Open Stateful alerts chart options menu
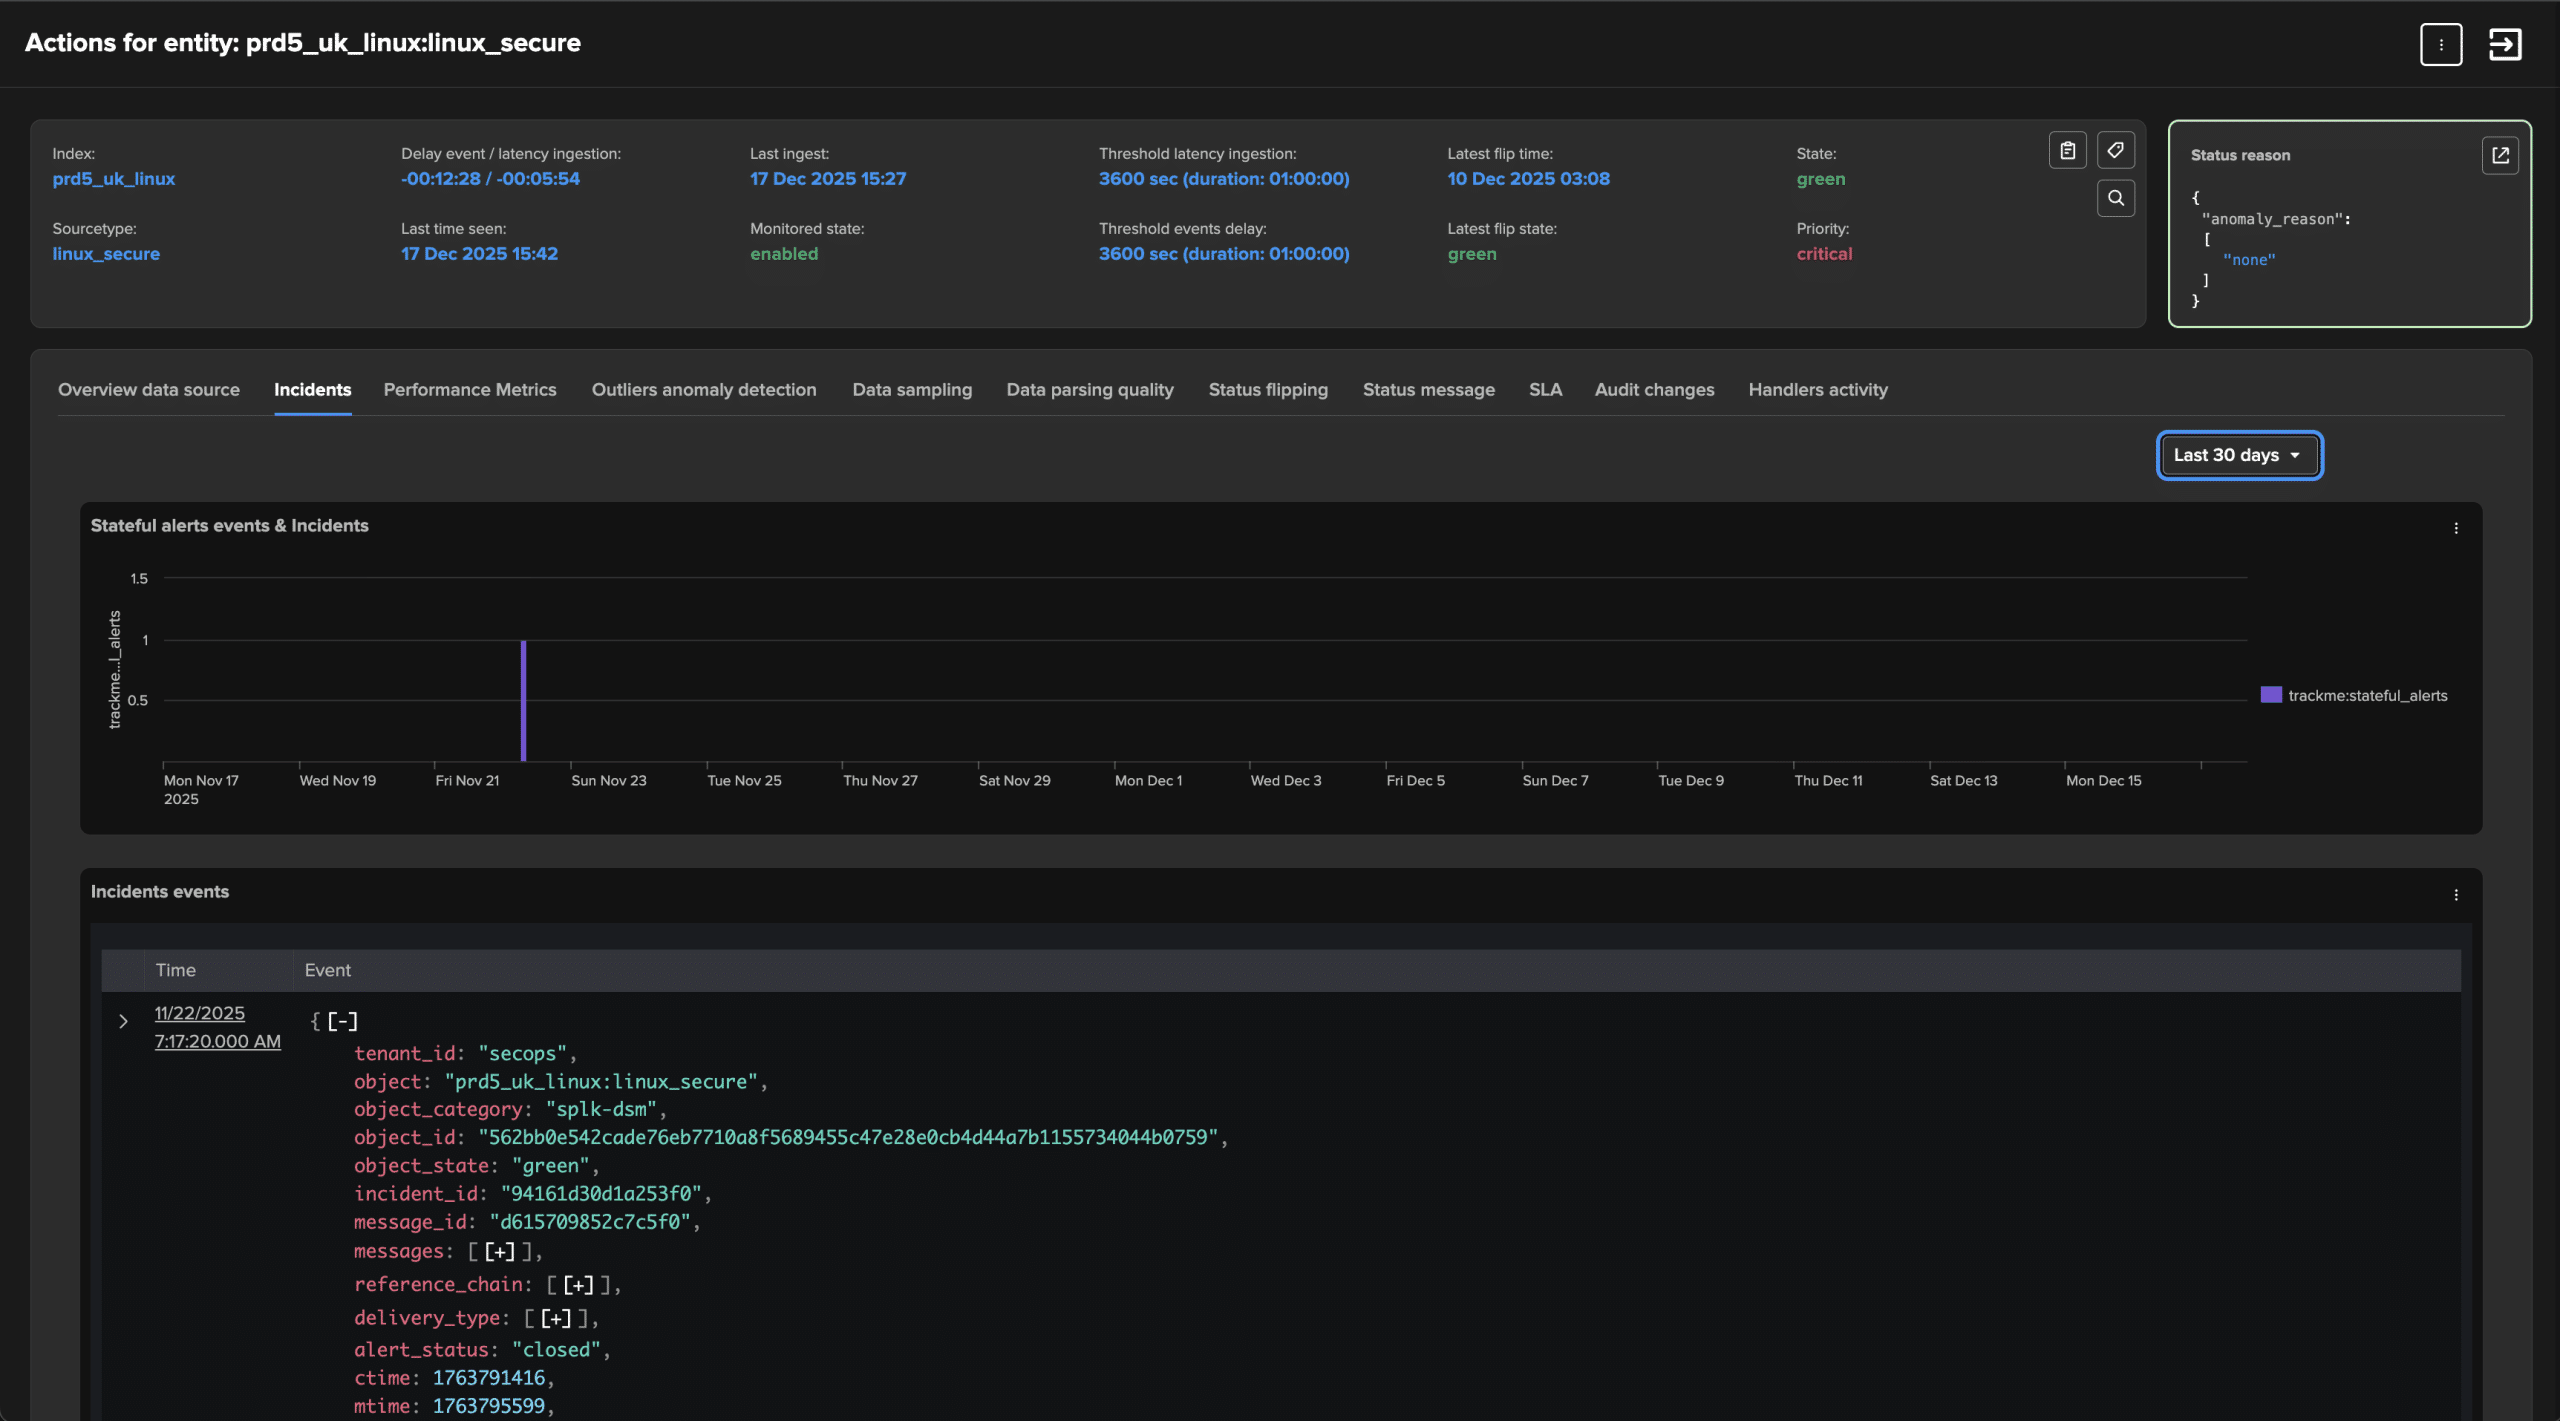This screenshot has height=1421, width=2560. (x=2456, y=528)
